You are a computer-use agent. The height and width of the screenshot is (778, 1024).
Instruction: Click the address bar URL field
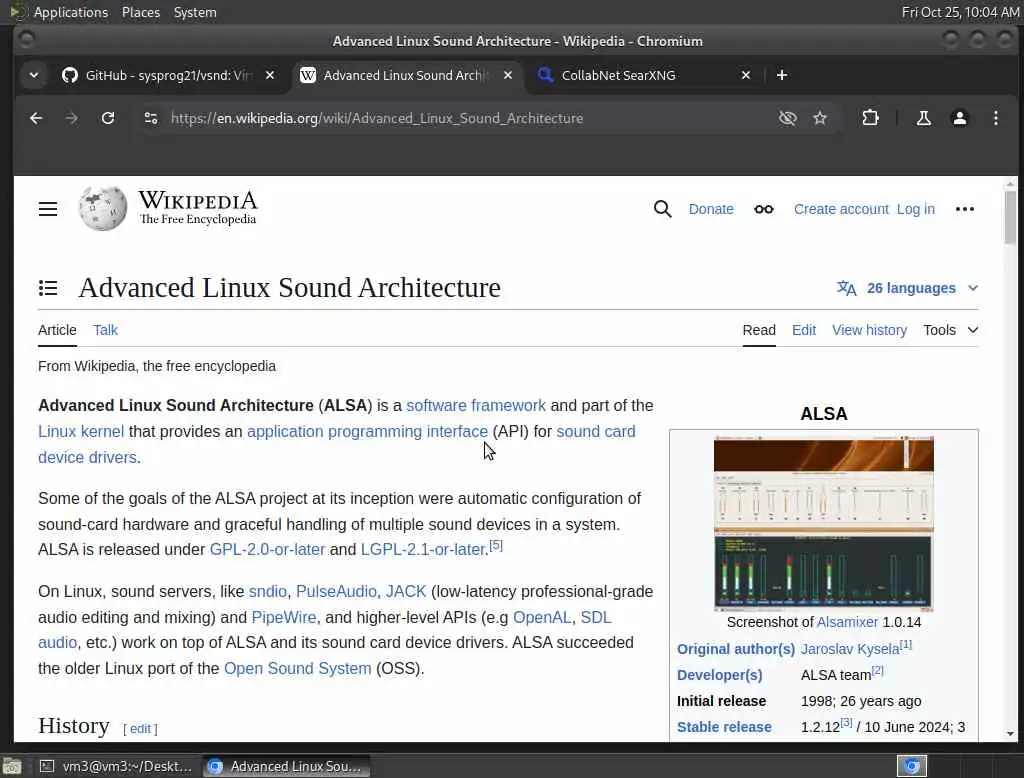tap(377, 118)
